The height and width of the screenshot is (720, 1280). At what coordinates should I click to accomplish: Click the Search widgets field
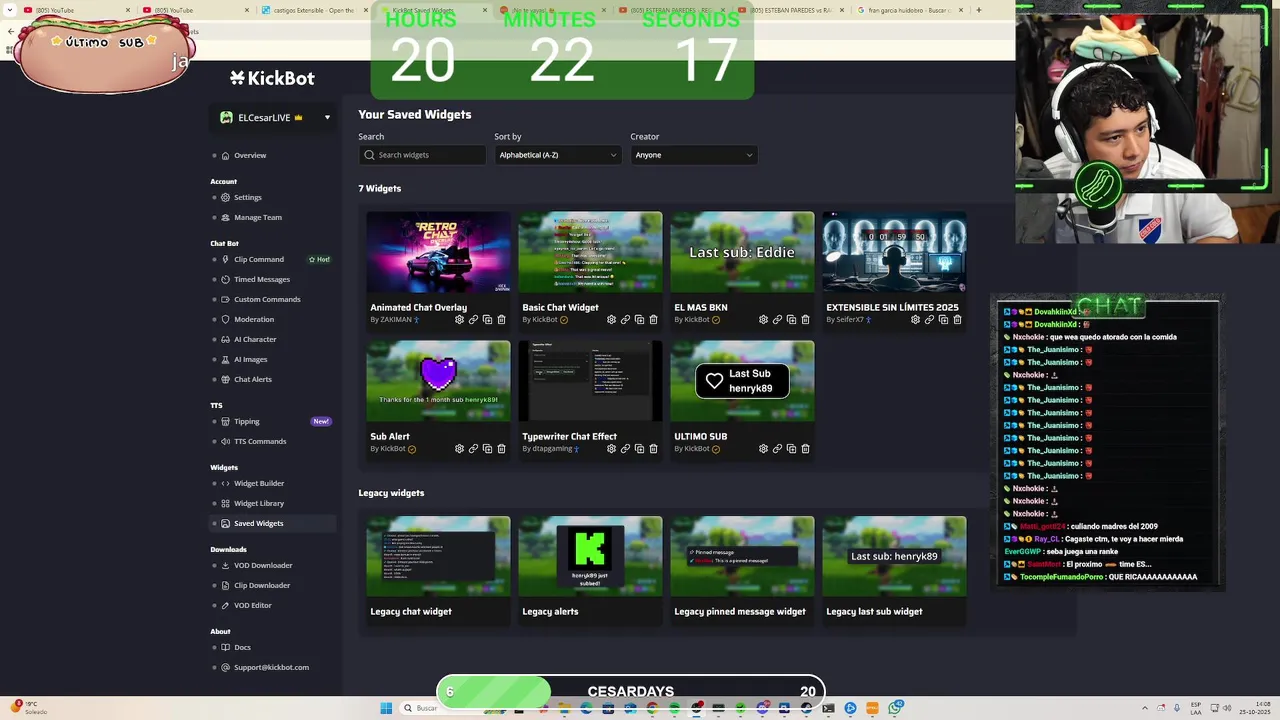coord(422,155)
